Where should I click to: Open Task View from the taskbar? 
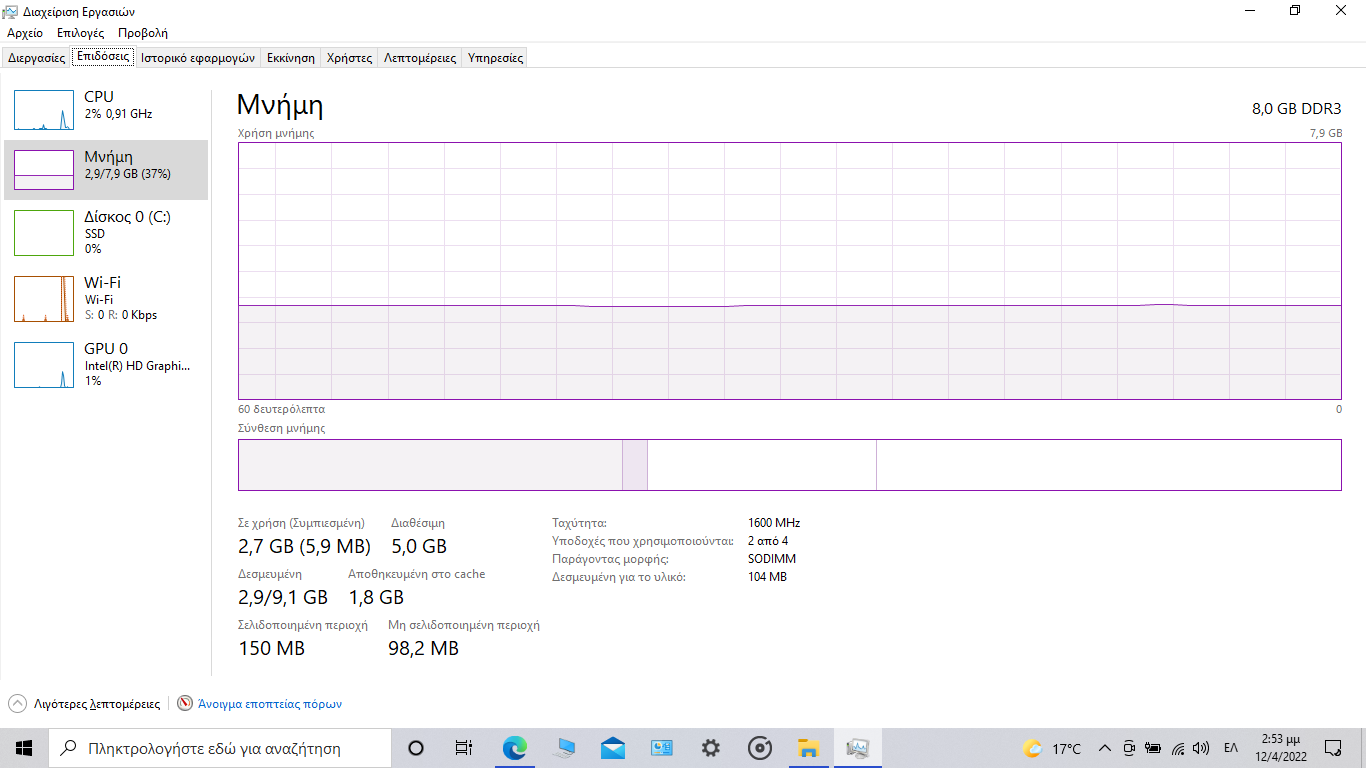coord(464,748)
